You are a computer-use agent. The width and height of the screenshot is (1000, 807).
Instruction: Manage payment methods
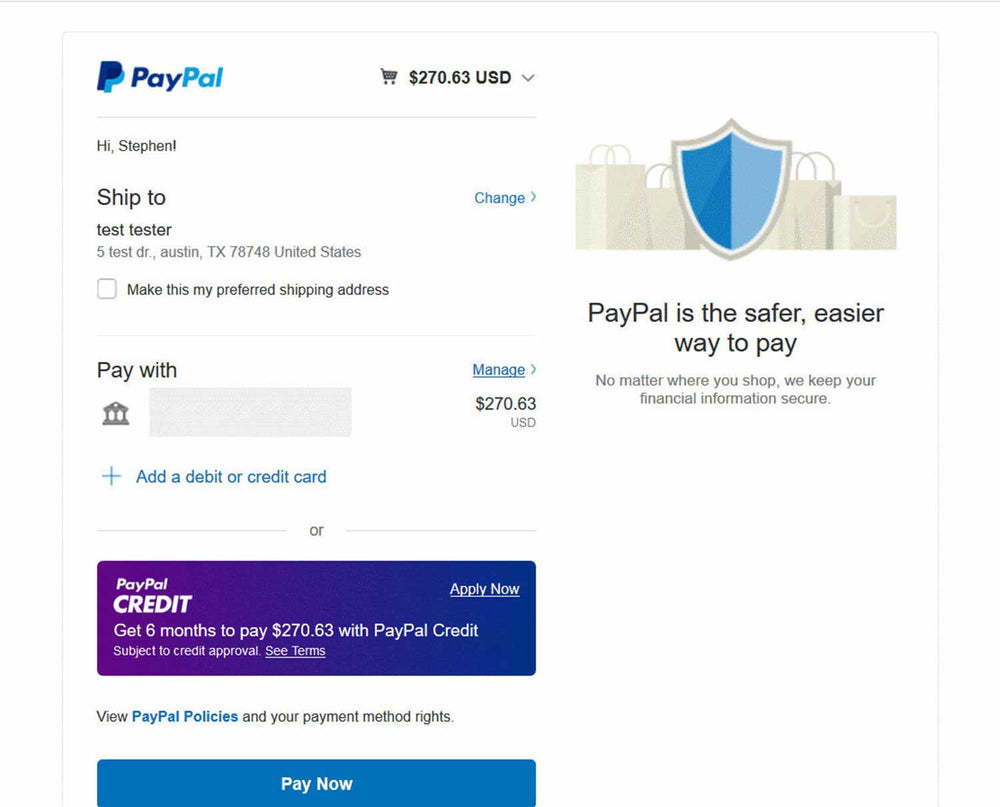point(499,369)
